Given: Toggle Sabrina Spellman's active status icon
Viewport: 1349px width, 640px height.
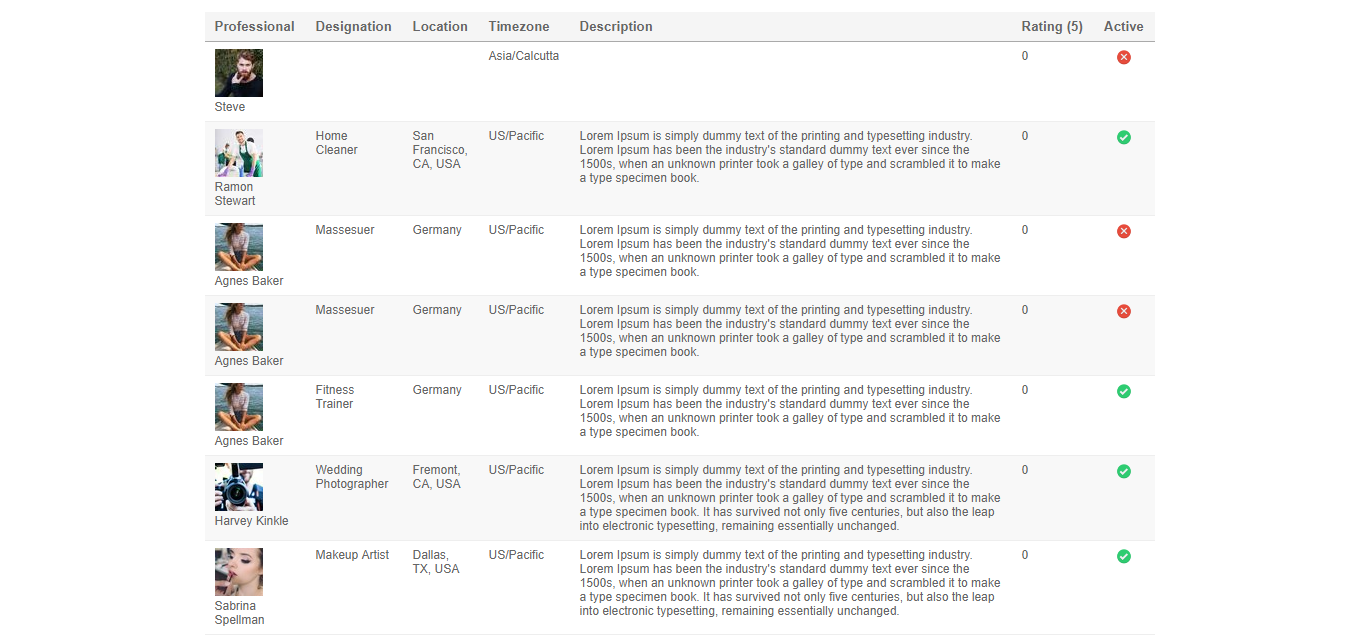Looking at the screenshot, I should point(1123,556).
